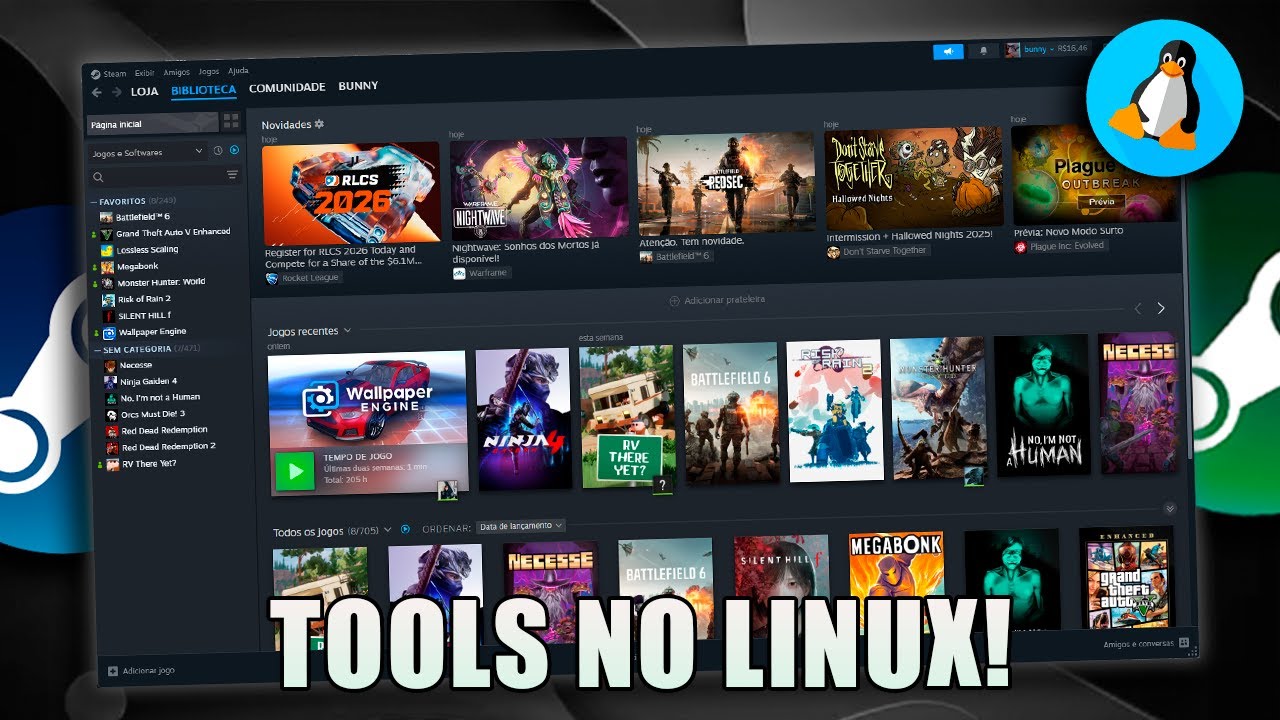Open the Risk of Rain 2 recent cover

tap(834, 411)
